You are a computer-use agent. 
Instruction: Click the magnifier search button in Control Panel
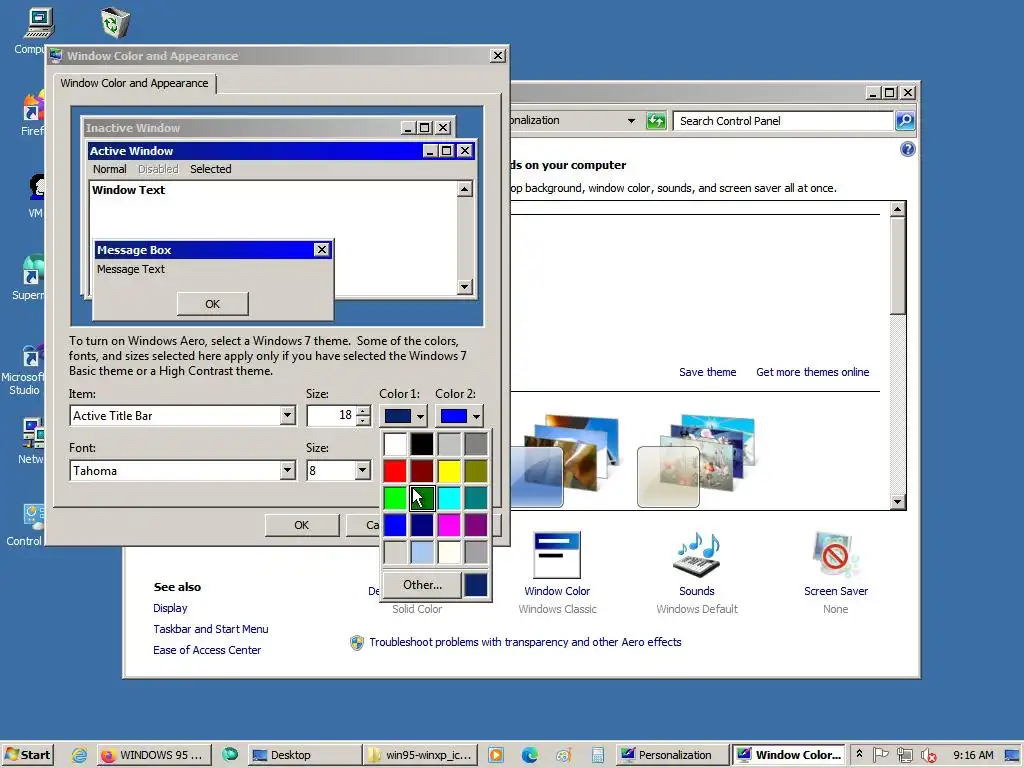905,121
